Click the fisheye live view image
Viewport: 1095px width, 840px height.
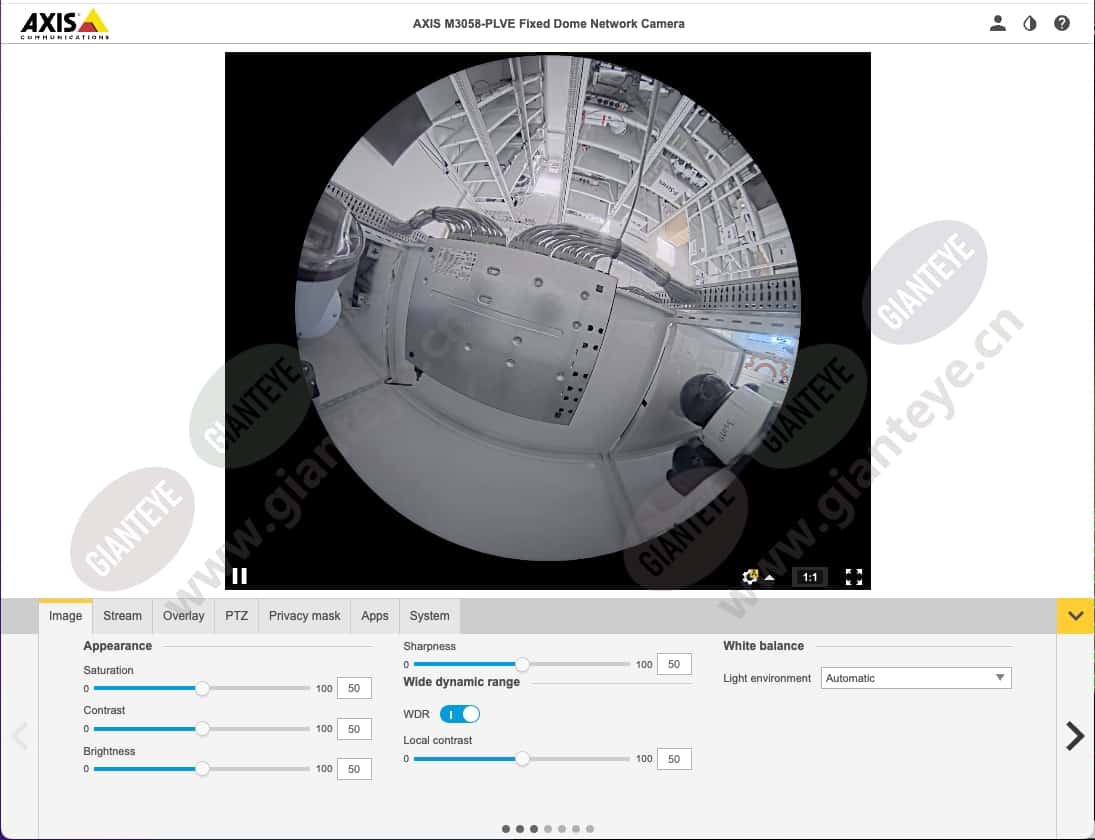548,308
